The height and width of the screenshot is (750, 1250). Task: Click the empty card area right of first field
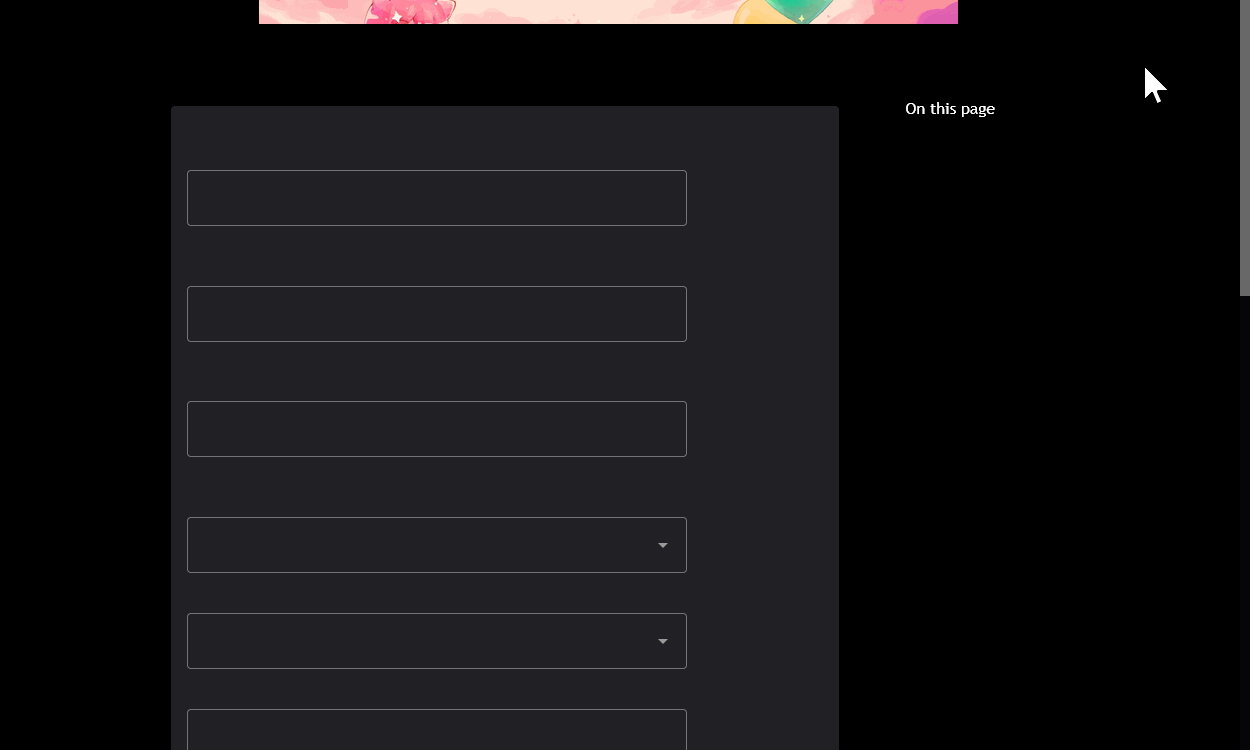click(762, 198)
